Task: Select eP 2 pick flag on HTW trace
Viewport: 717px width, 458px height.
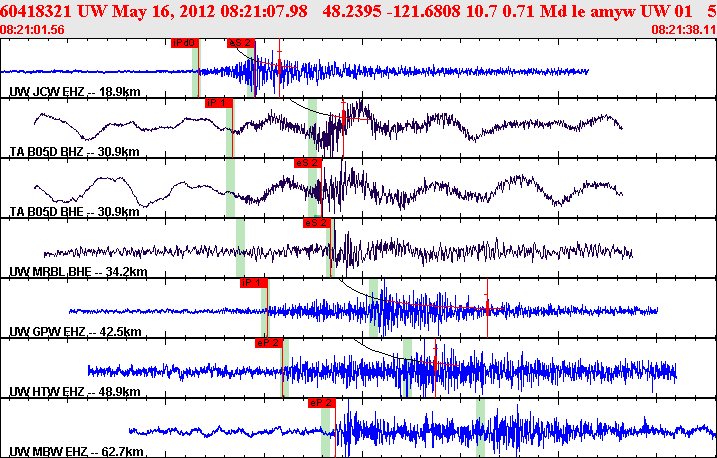Action: coord(269,343)
